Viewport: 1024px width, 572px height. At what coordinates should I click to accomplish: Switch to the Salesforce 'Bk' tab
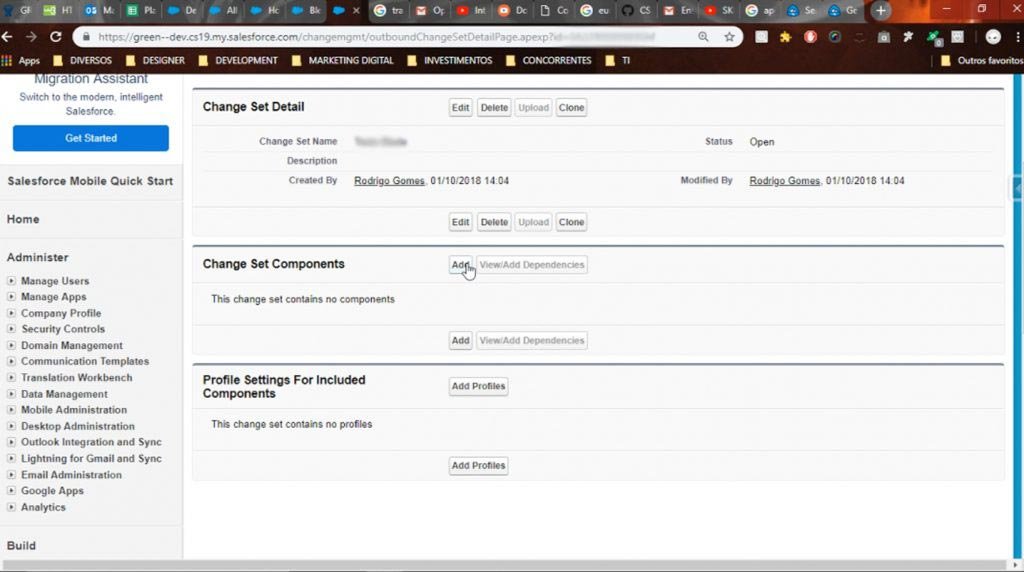[x=306, y=10]
